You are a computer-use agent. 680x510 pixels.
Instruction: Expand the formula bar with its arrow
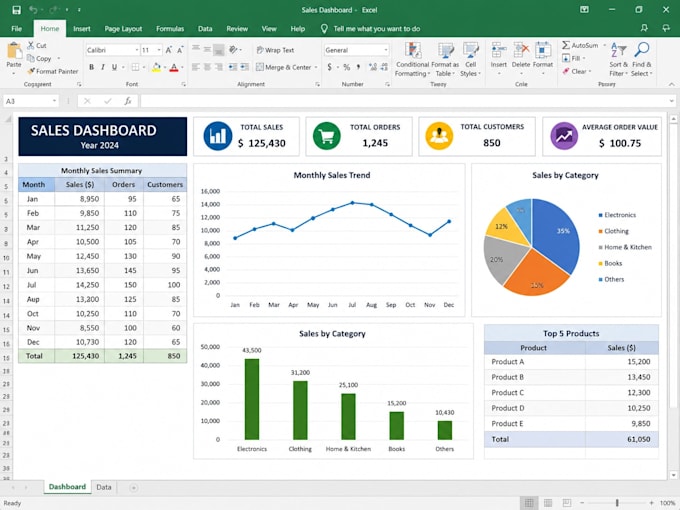click(x=671, y=101)
